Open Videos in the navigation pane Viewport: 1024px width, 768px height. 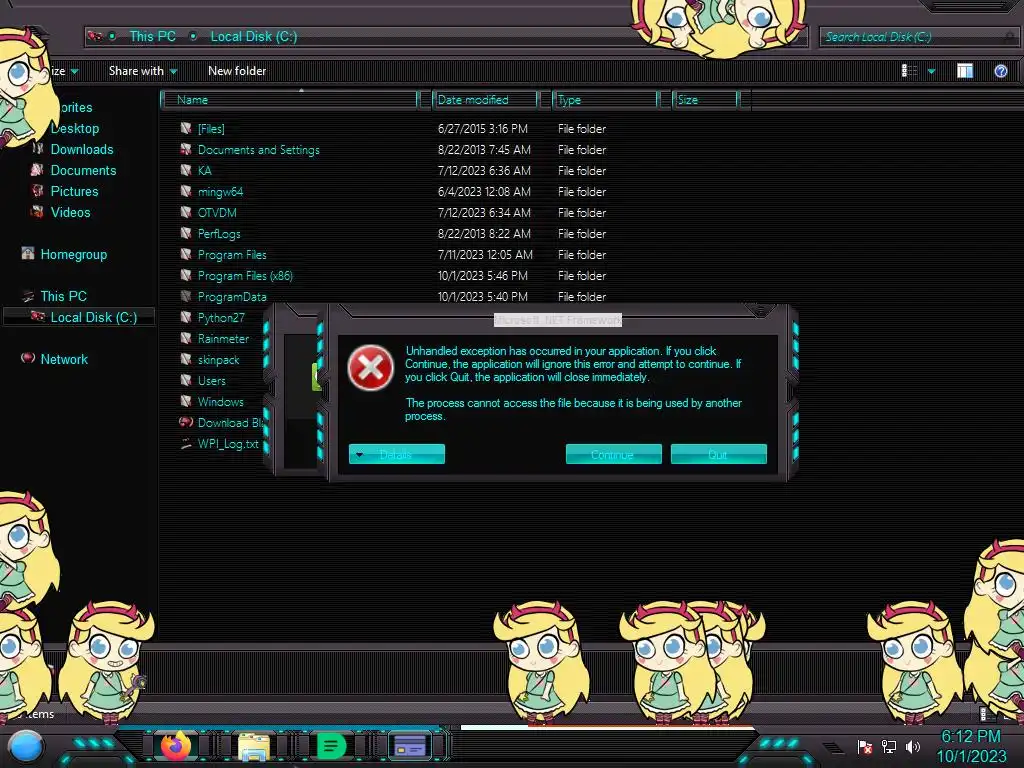[71, 212]
